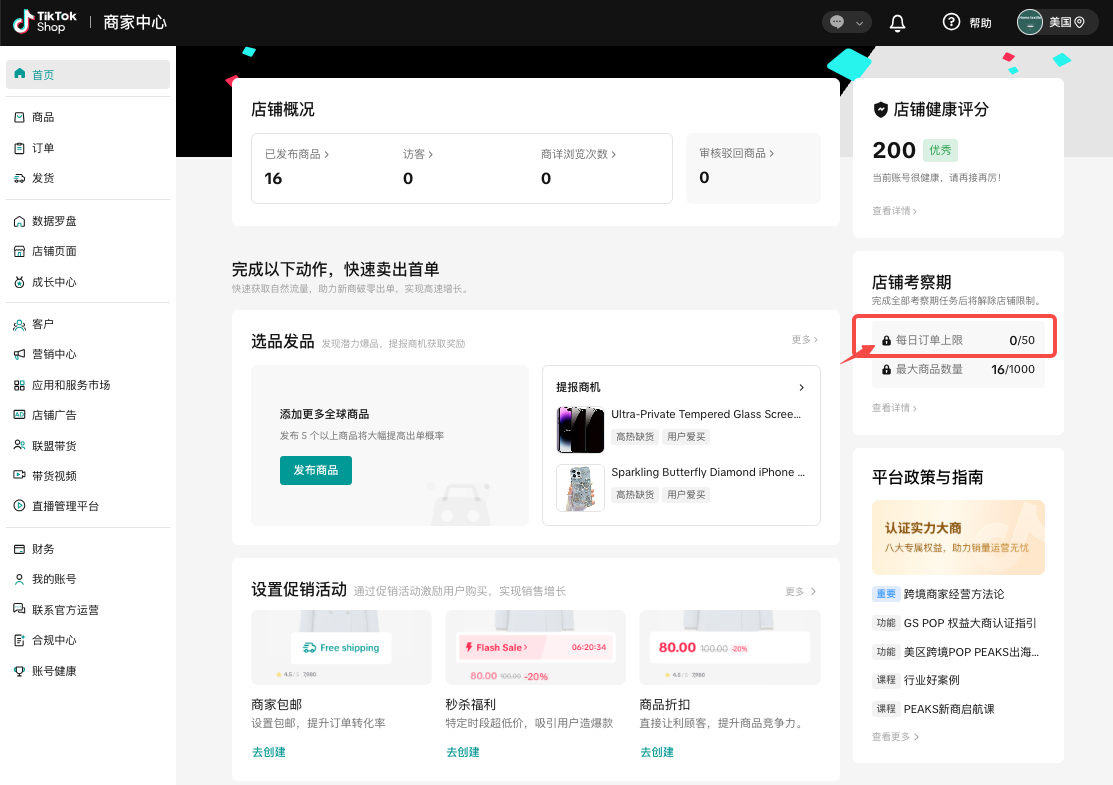Select 首页 in the sidebar menu
The width and height of the screenshot is (1113, 785).
pyautogui.click(x=44, y=73)
